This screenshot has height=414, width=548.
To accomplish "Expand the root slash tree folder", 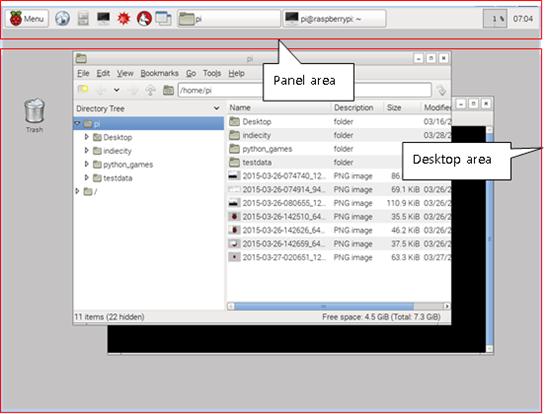I will [77, 191].
